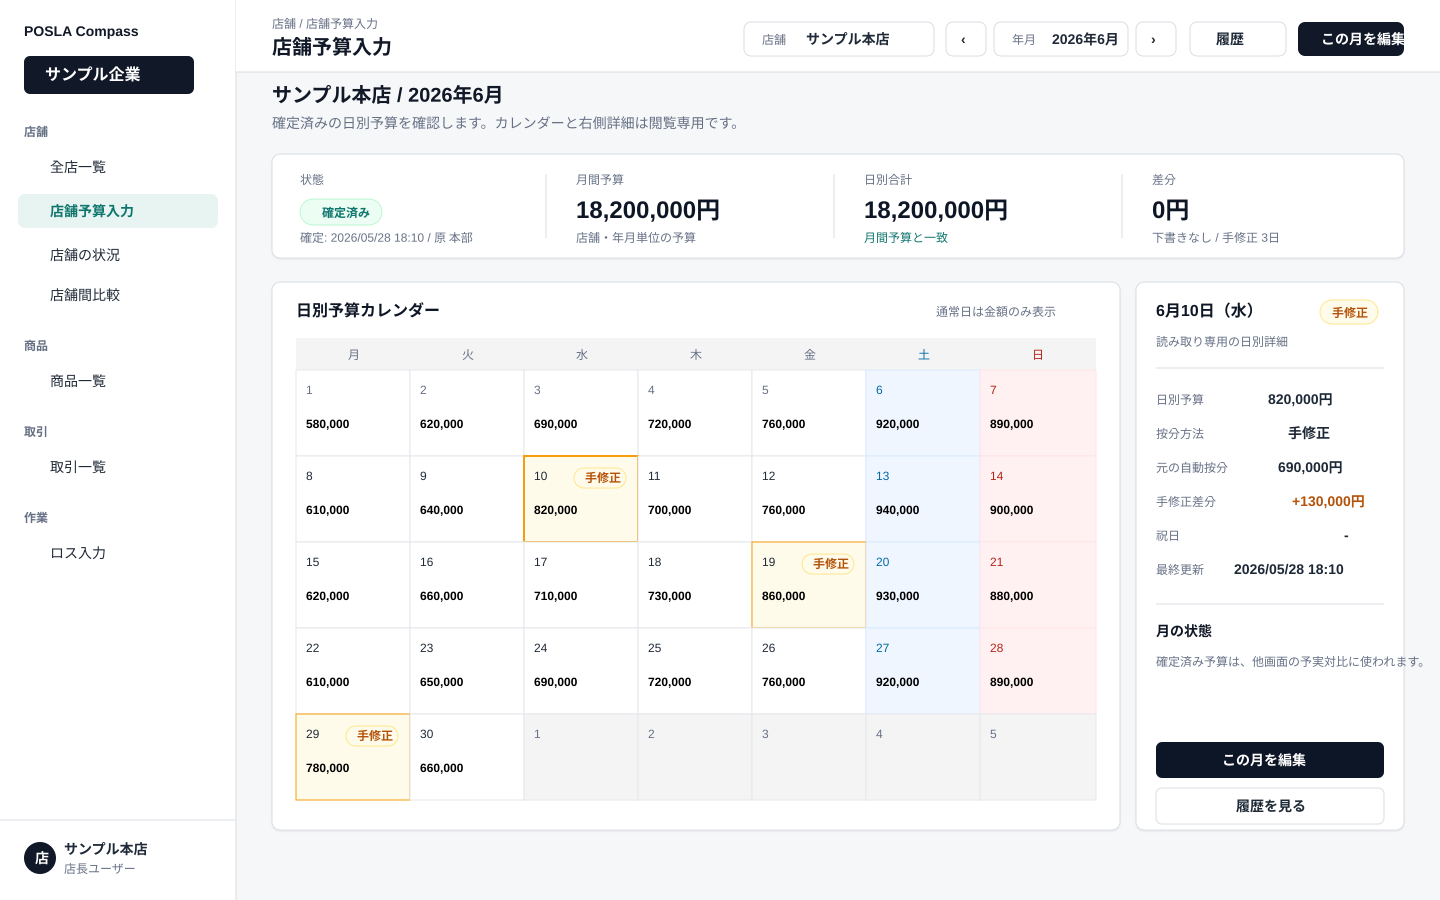The image size is (1440, 900).
Task: Select June 19 calendar cell
Action: (809, 585)
